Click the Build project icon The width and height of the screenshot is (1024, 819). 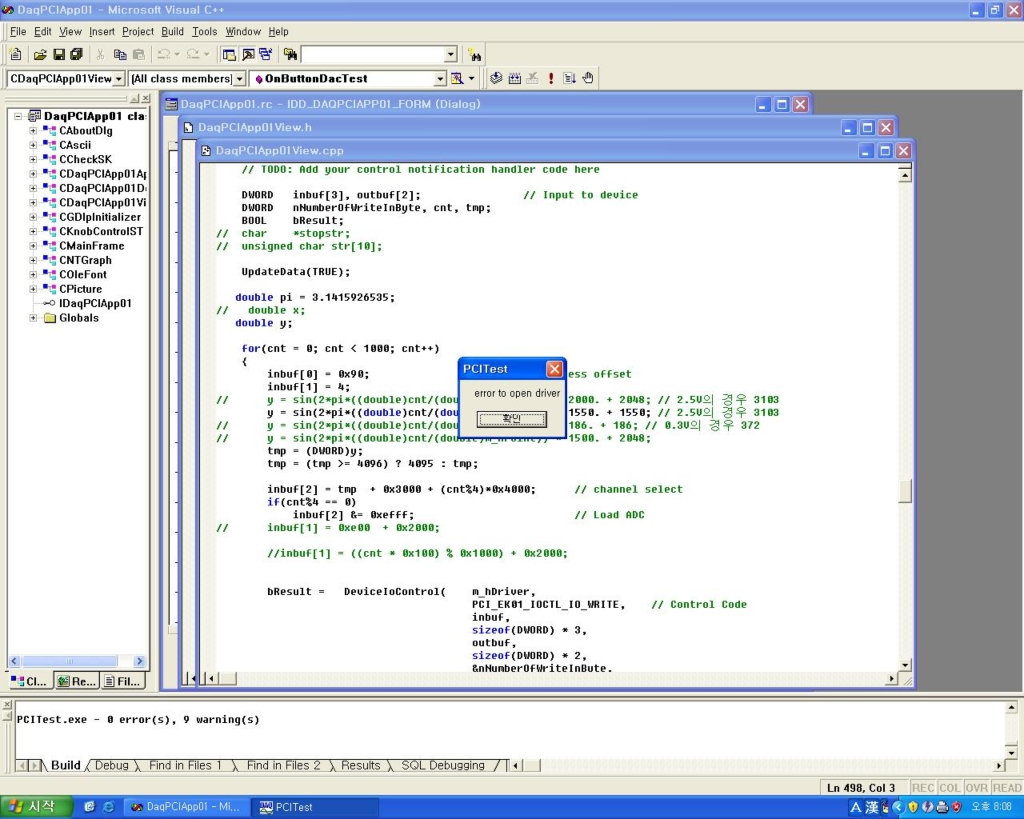pyautogui.click(x=515, y=78)
